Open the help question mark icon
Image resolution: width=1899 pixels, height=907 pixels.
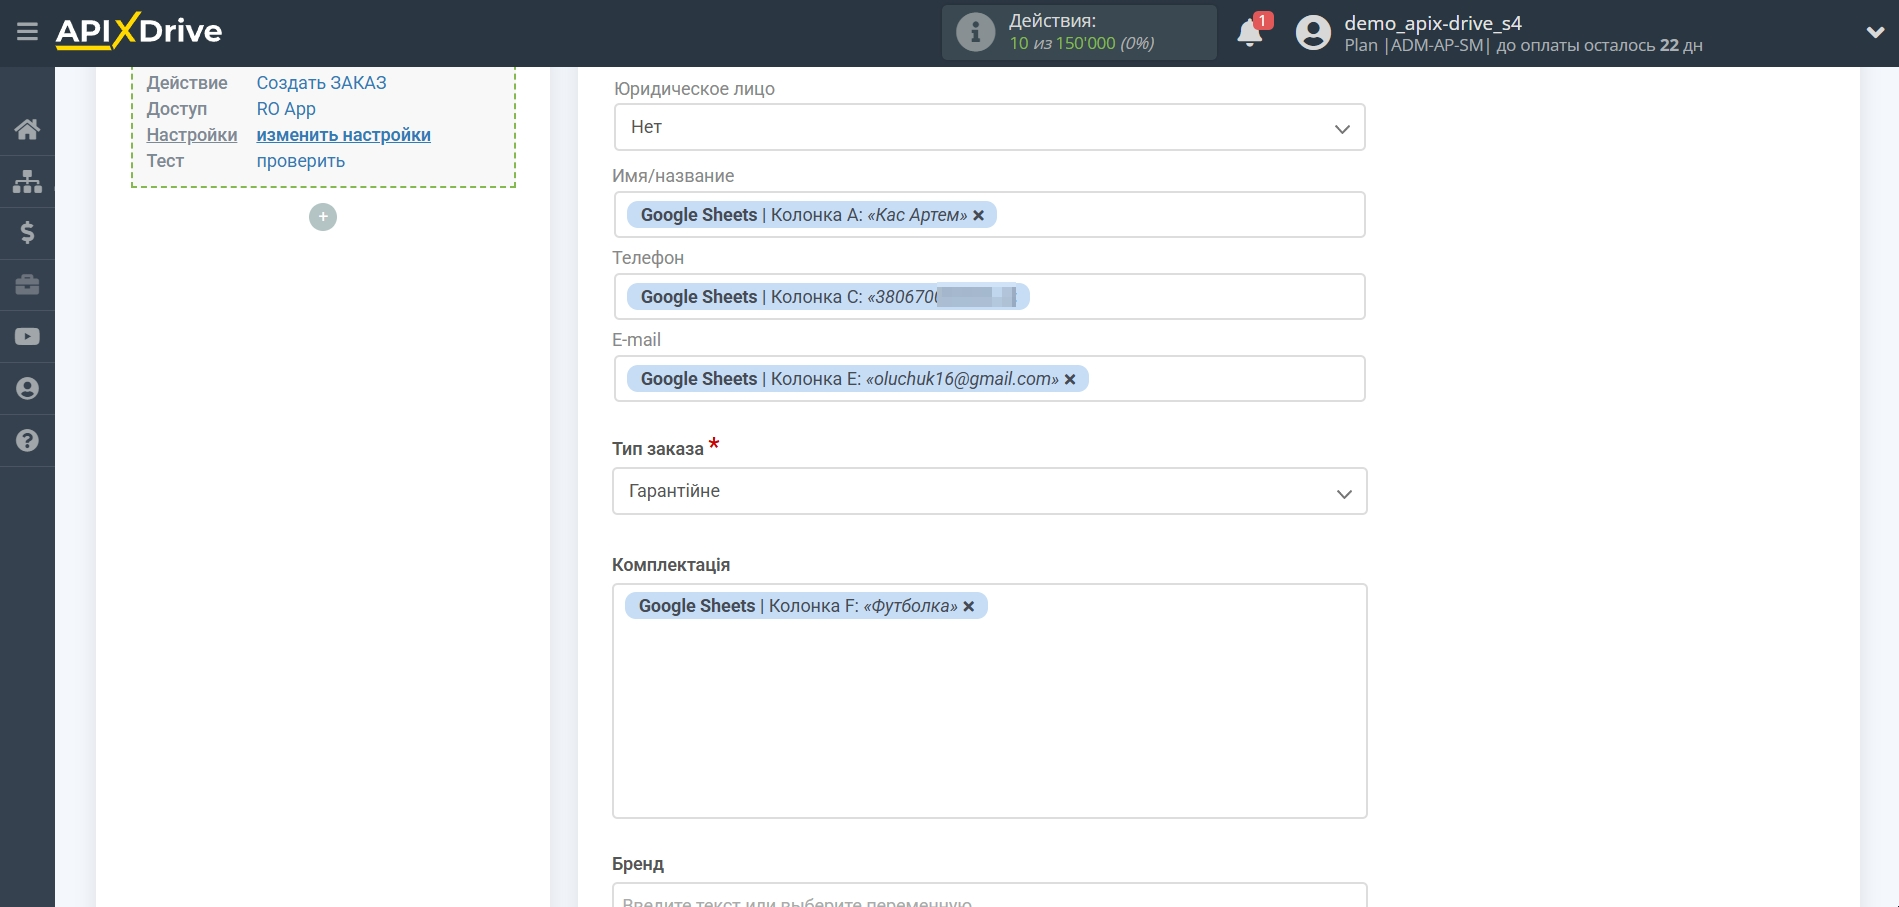click(x=27, y=441)
